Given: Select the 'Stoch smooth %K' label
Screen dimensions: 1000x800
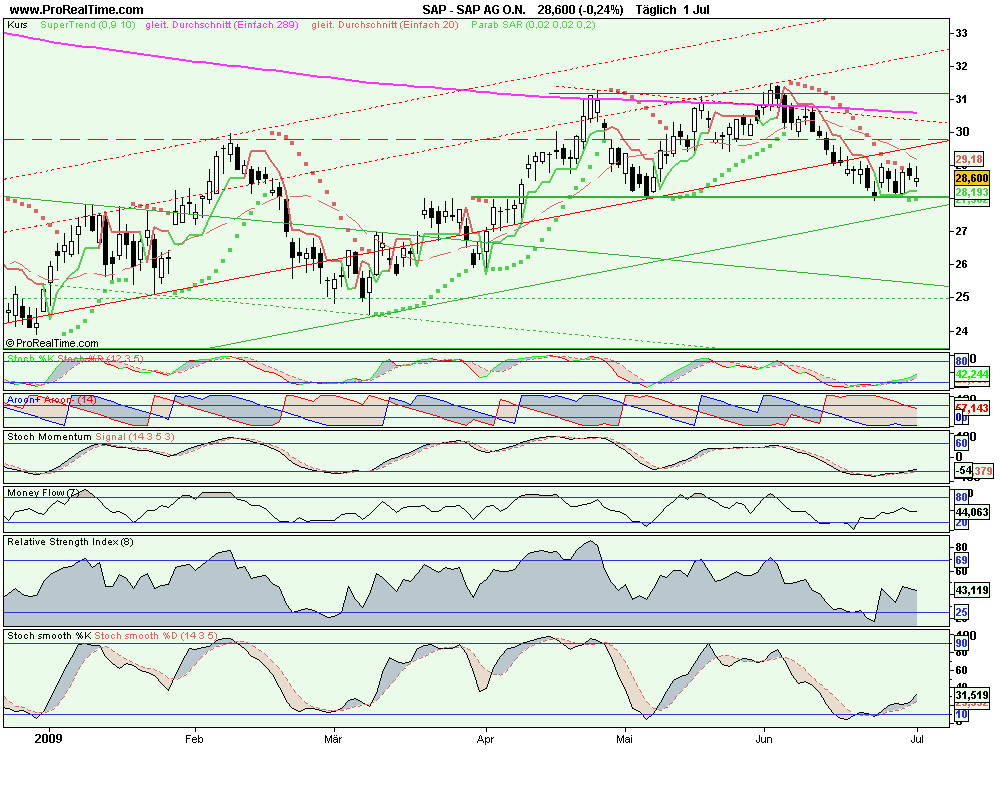Looking at the screenshot, I should click(49, 636).
